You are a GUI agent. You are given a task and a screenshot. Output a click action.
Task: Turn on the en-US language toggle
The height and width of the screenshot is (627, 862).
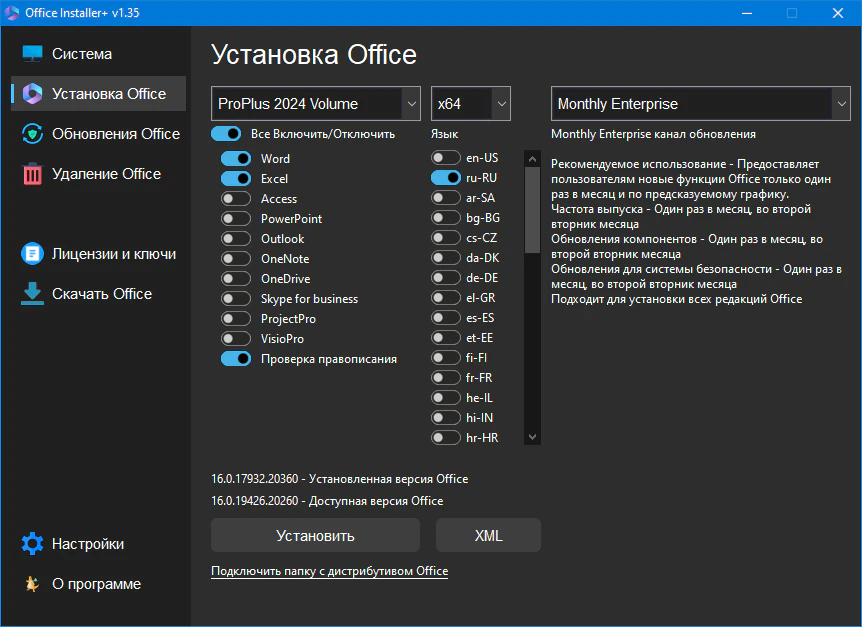(x=446, y=158)
